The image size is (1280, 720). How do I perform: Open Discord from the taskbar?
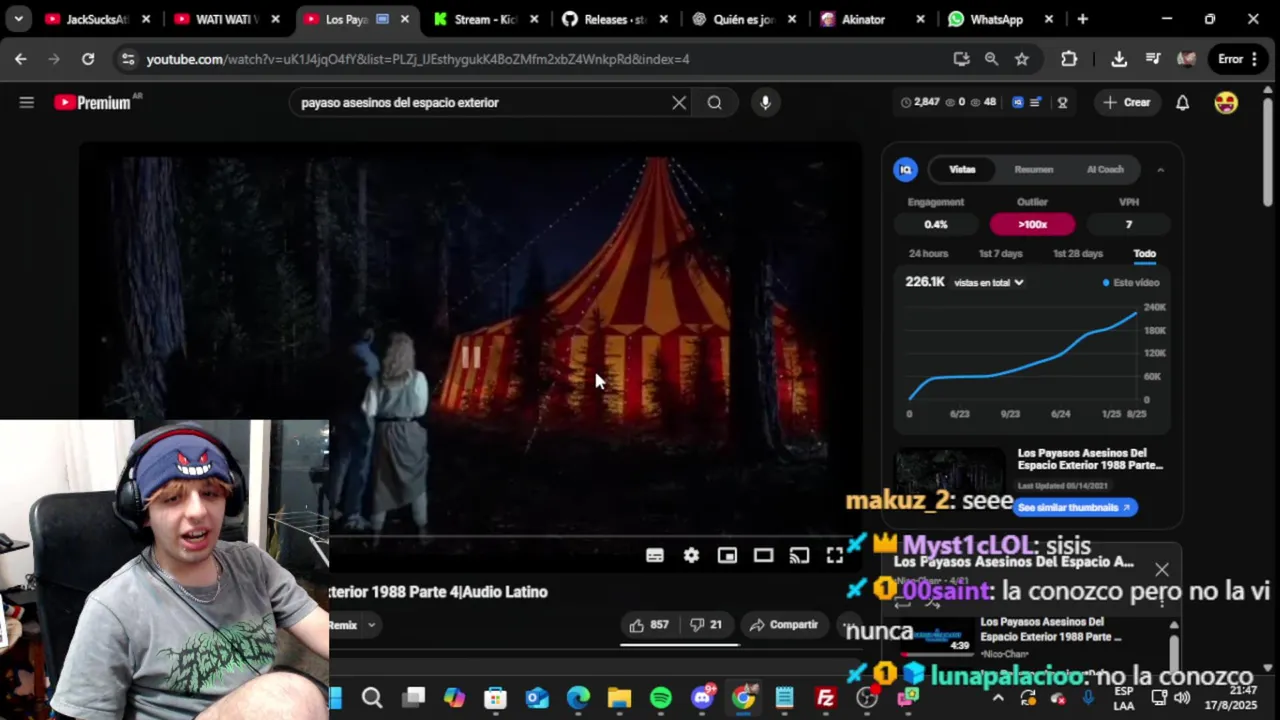click(703, 698)
